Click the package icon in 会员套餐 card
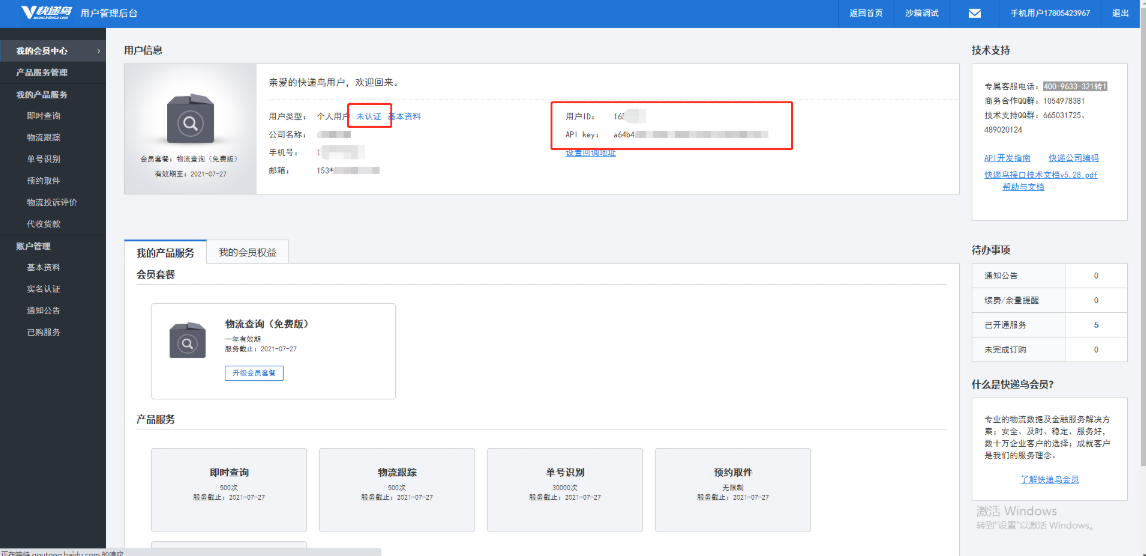The image size is (1146, 556). (x=187, y=341)
